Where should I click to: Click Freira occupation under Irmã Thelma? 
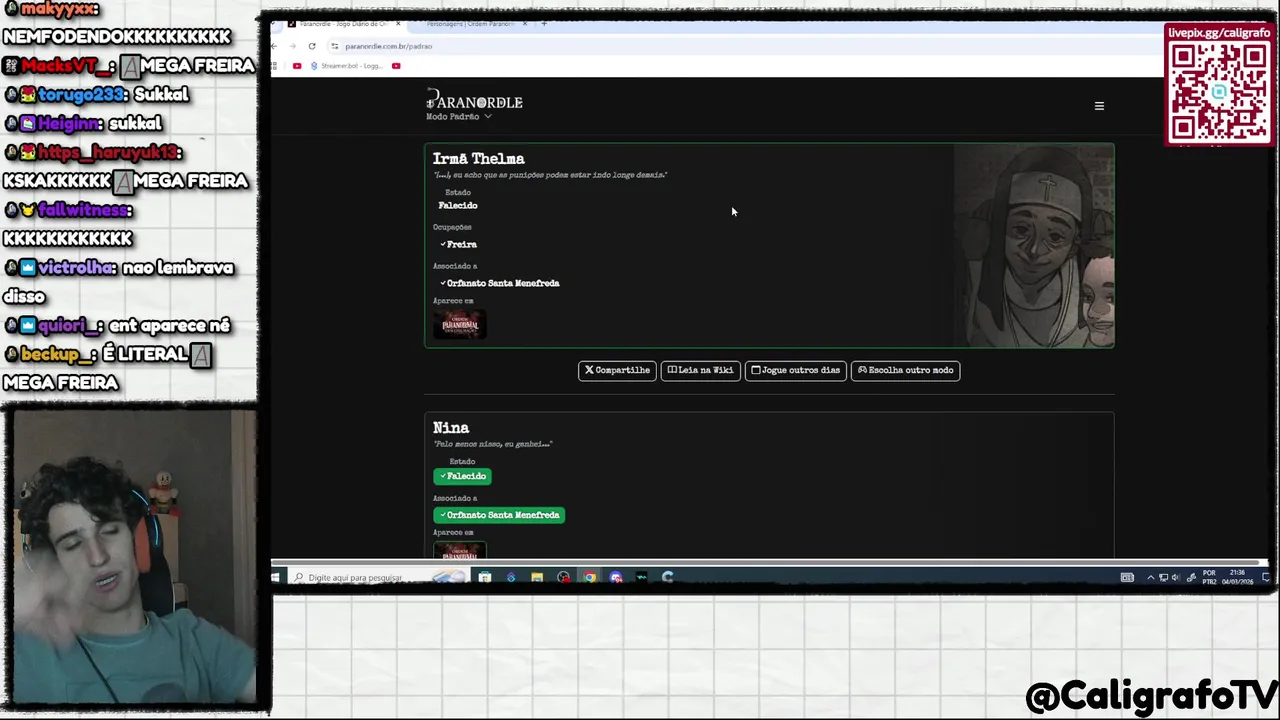(x=458, y=244)
